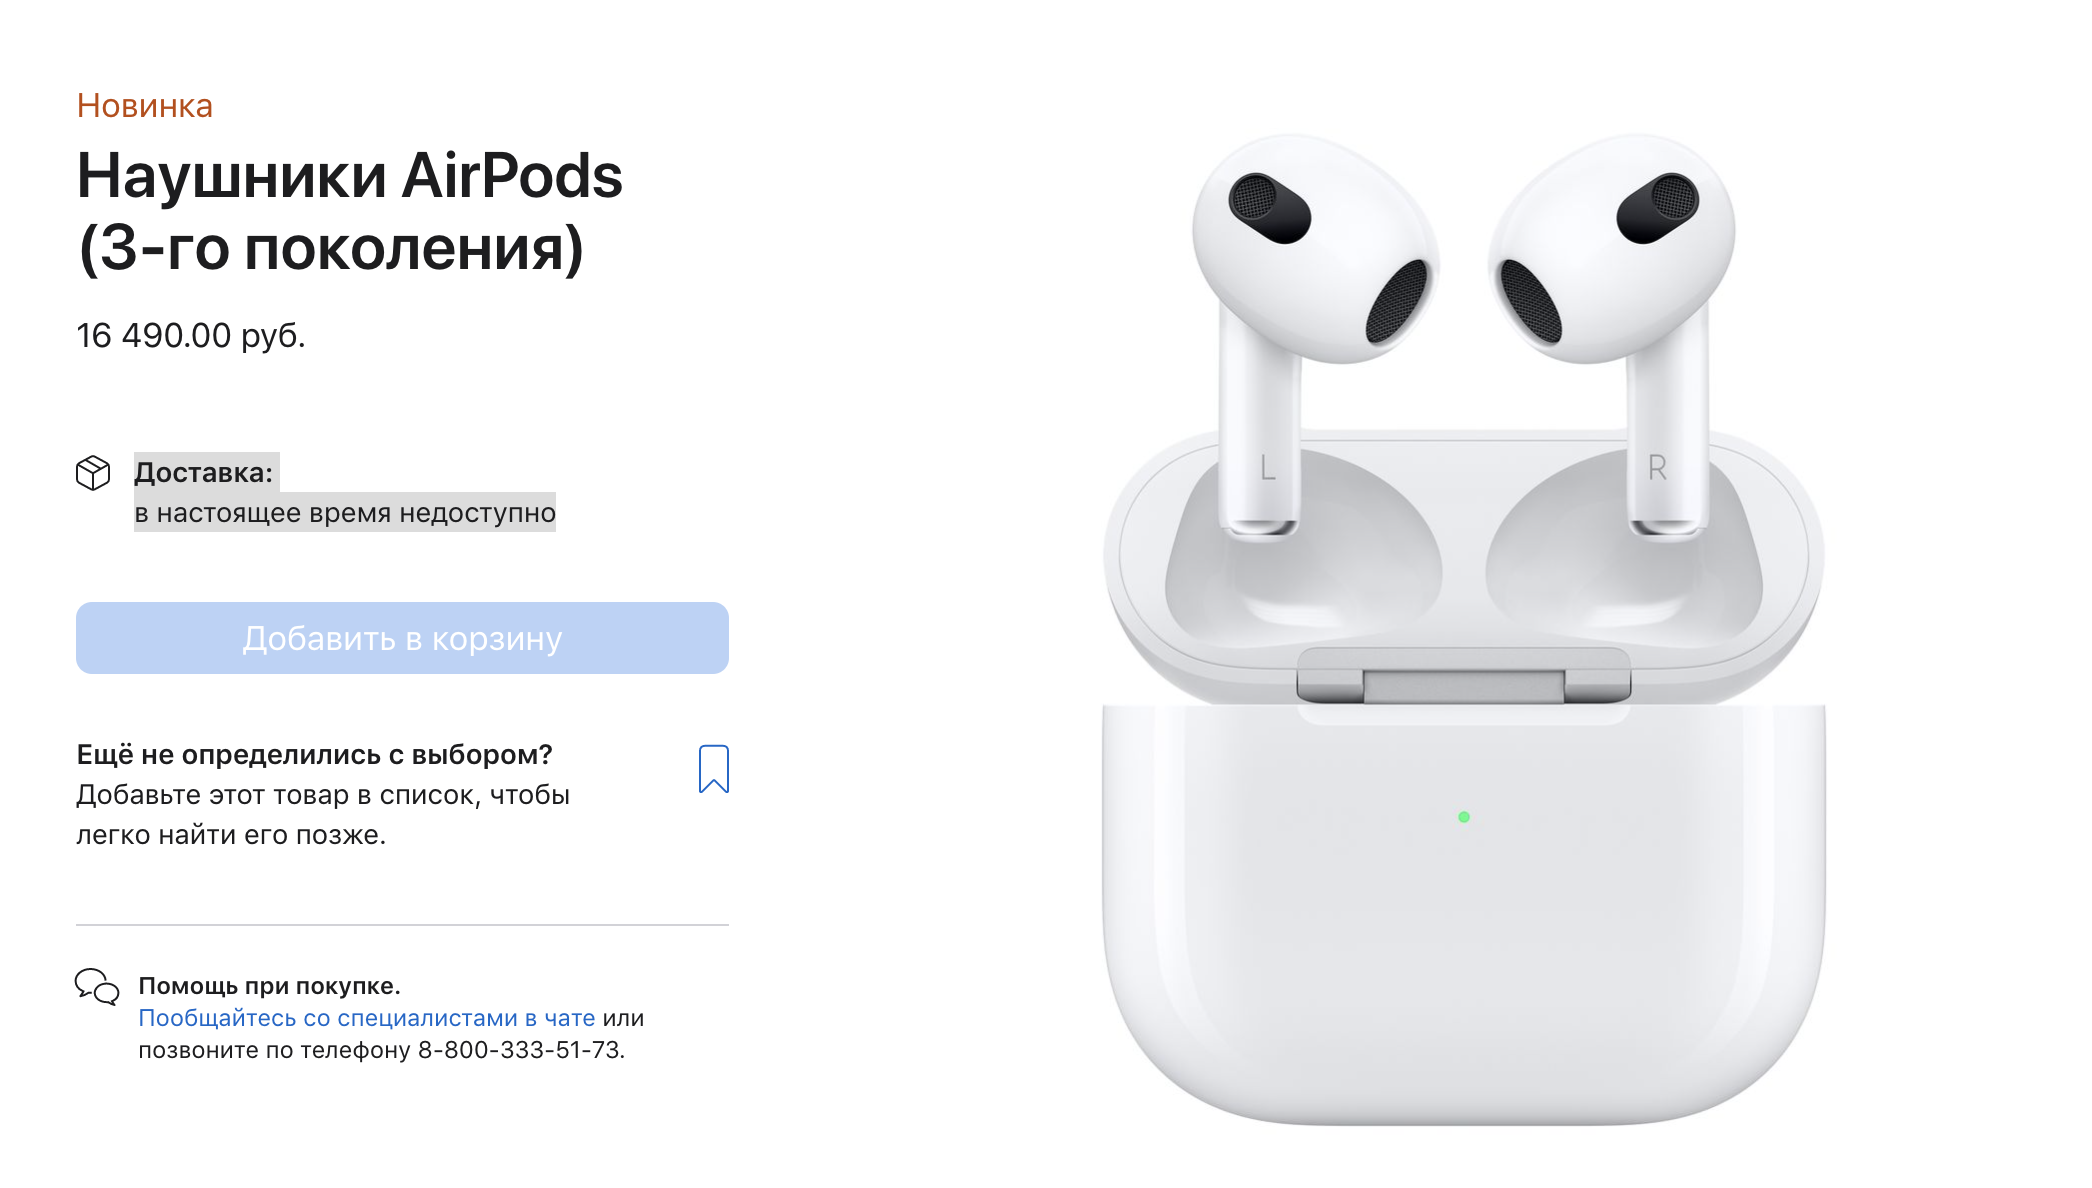Open the Пообщайтесь со специалистами в чате link

click(x=367, y=1018)
